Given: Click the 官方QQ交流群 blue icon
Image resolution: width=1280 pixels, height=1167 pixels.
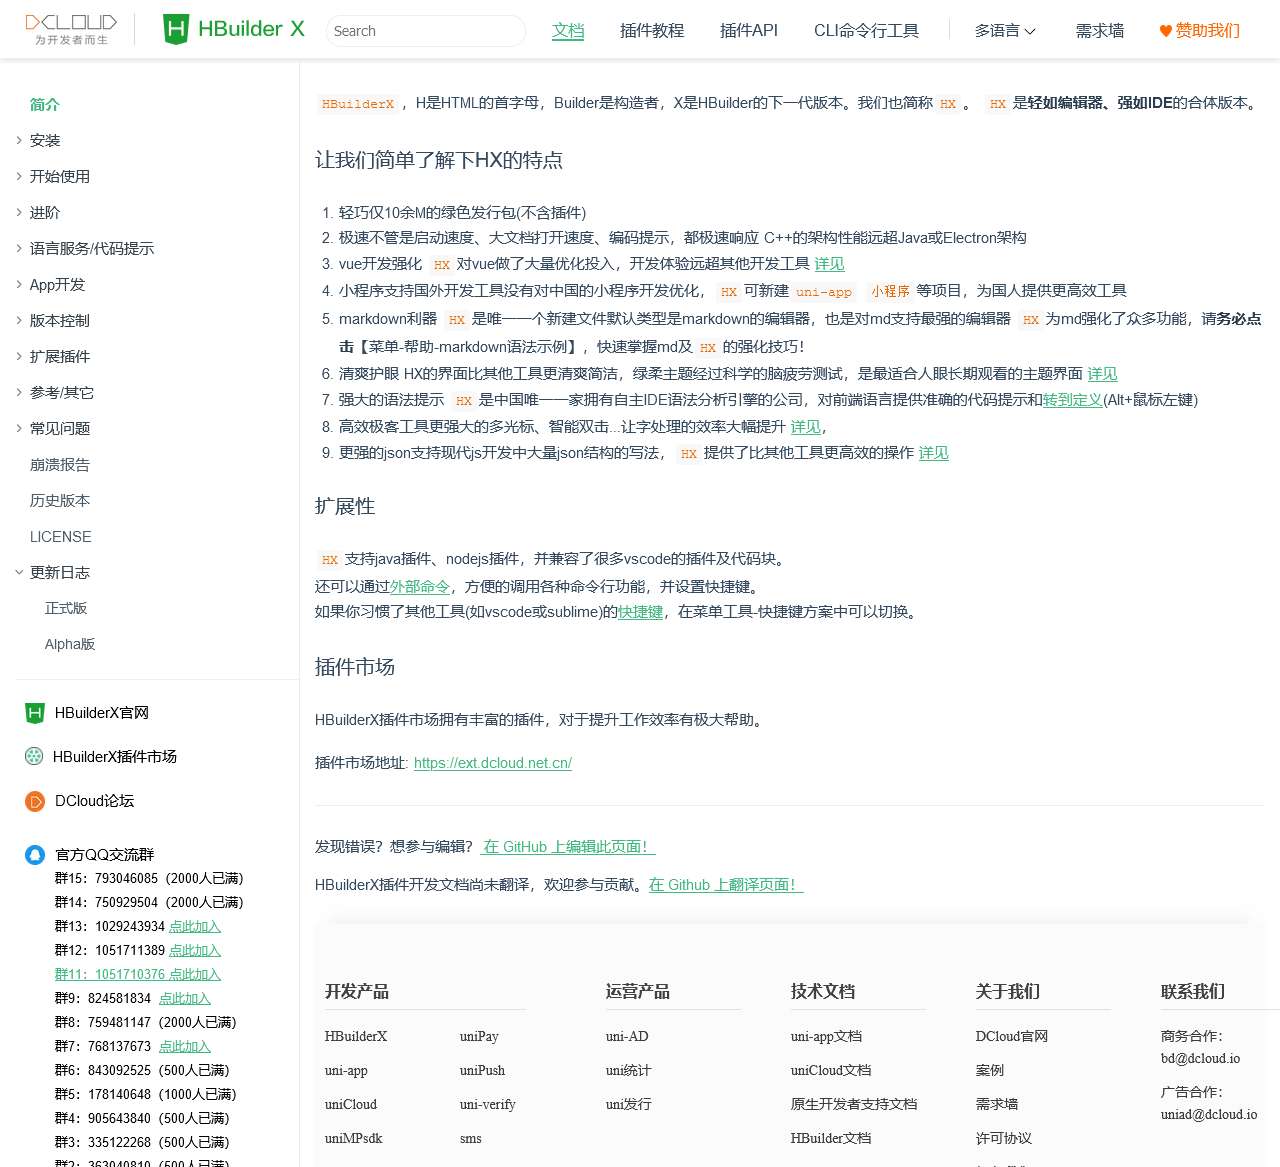Looking at the screenshot, I should [35, 855].
